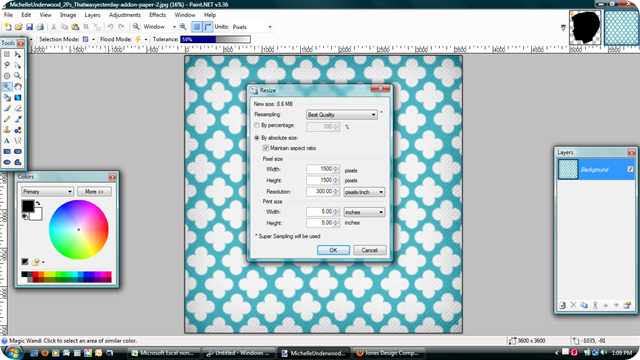Select the Line/Curve tool
This screenshot has width=640, height=360.
(x=18, y=141)
